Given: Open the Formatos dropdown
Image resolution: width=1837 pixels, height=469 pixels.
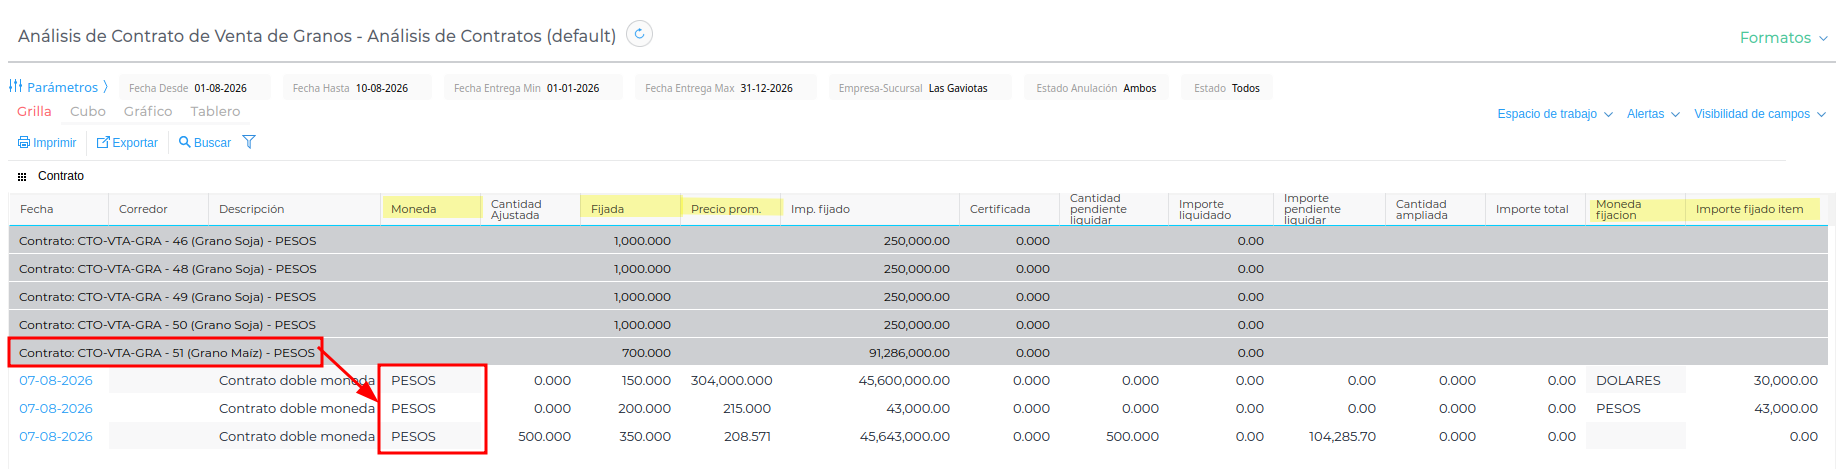Looking at the screenshot, I should pyautogui.click(x=1784, y=38).
